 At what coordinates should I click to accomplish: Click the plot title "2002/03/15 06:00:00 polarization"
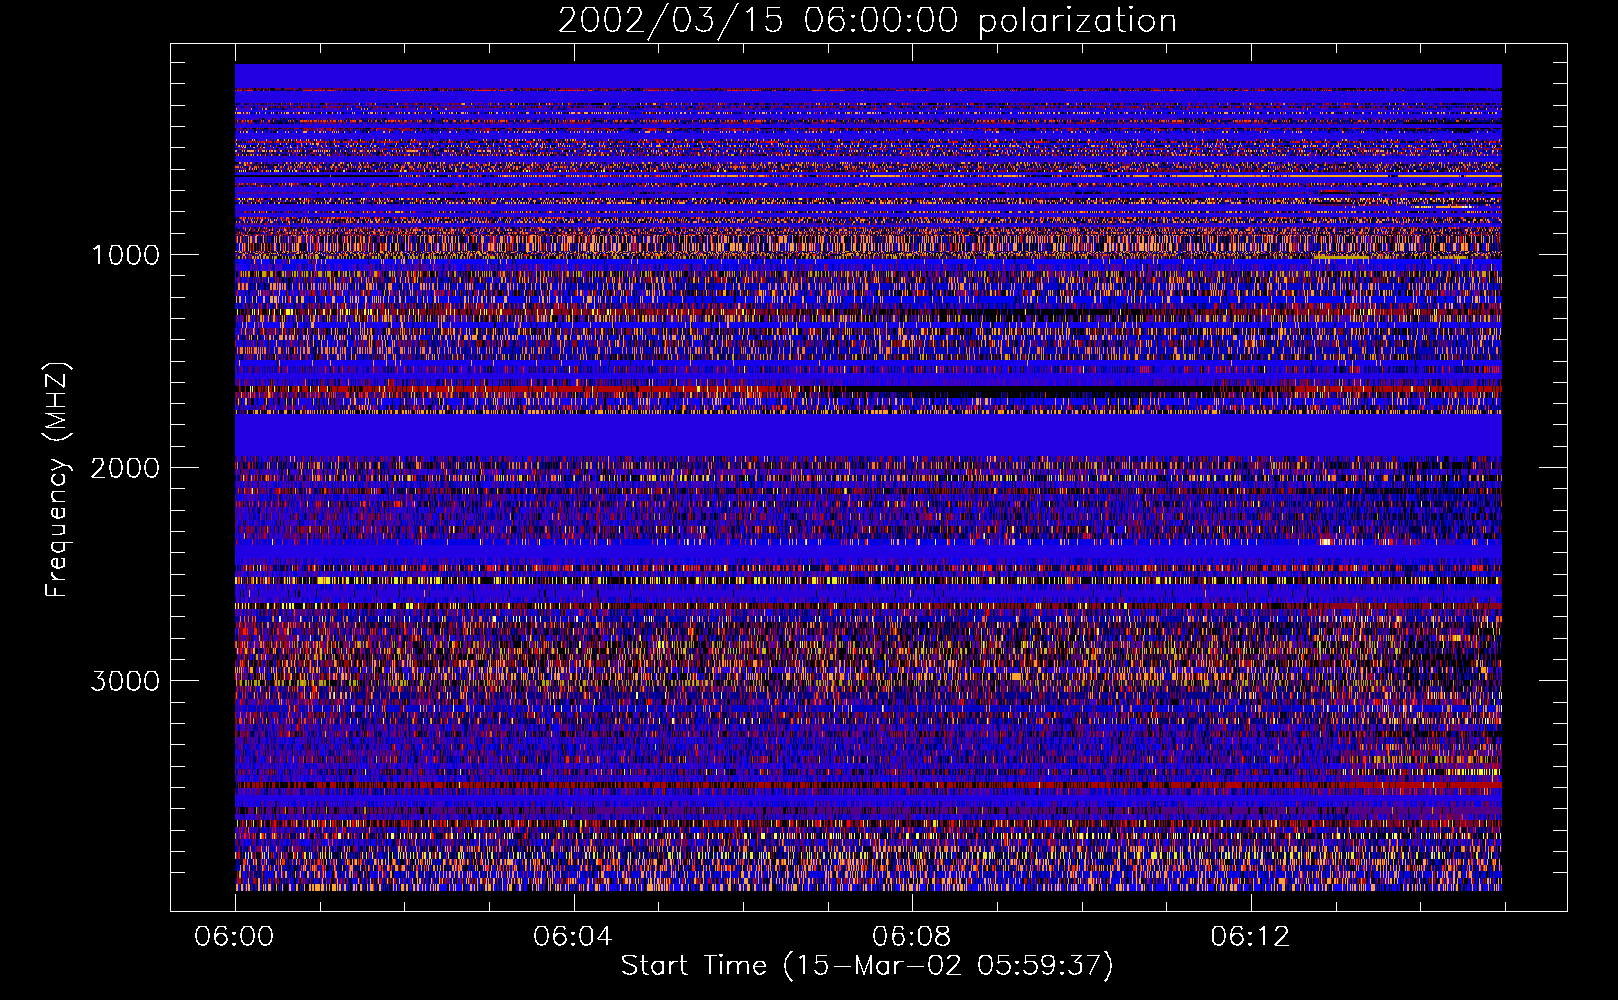tap(867, 21)
